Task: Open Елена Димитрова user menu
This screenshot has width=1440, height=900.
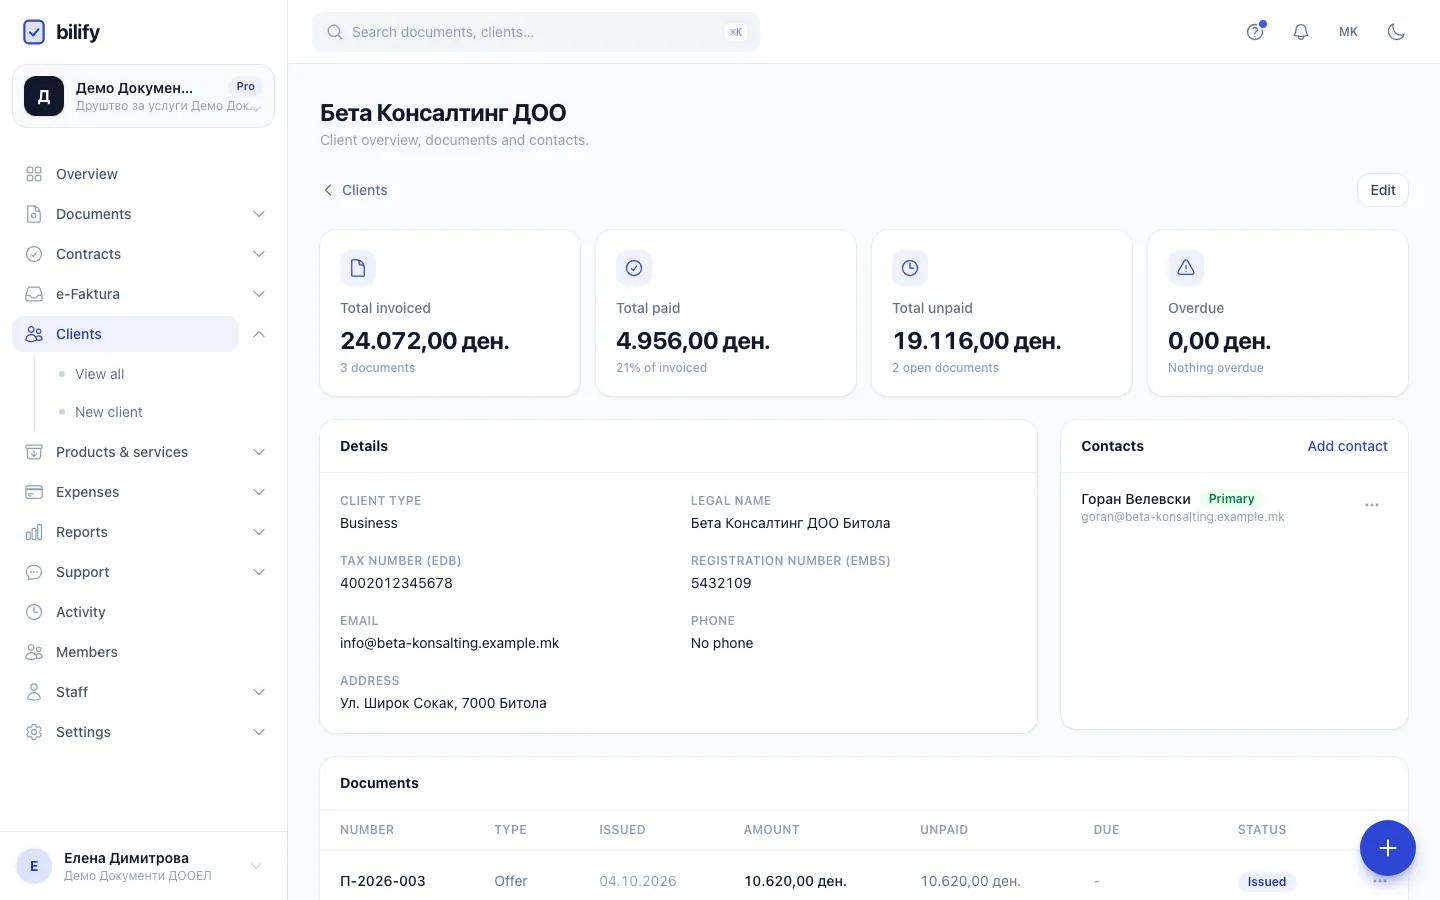Action: pyautogui.click(x=143, y=866)
